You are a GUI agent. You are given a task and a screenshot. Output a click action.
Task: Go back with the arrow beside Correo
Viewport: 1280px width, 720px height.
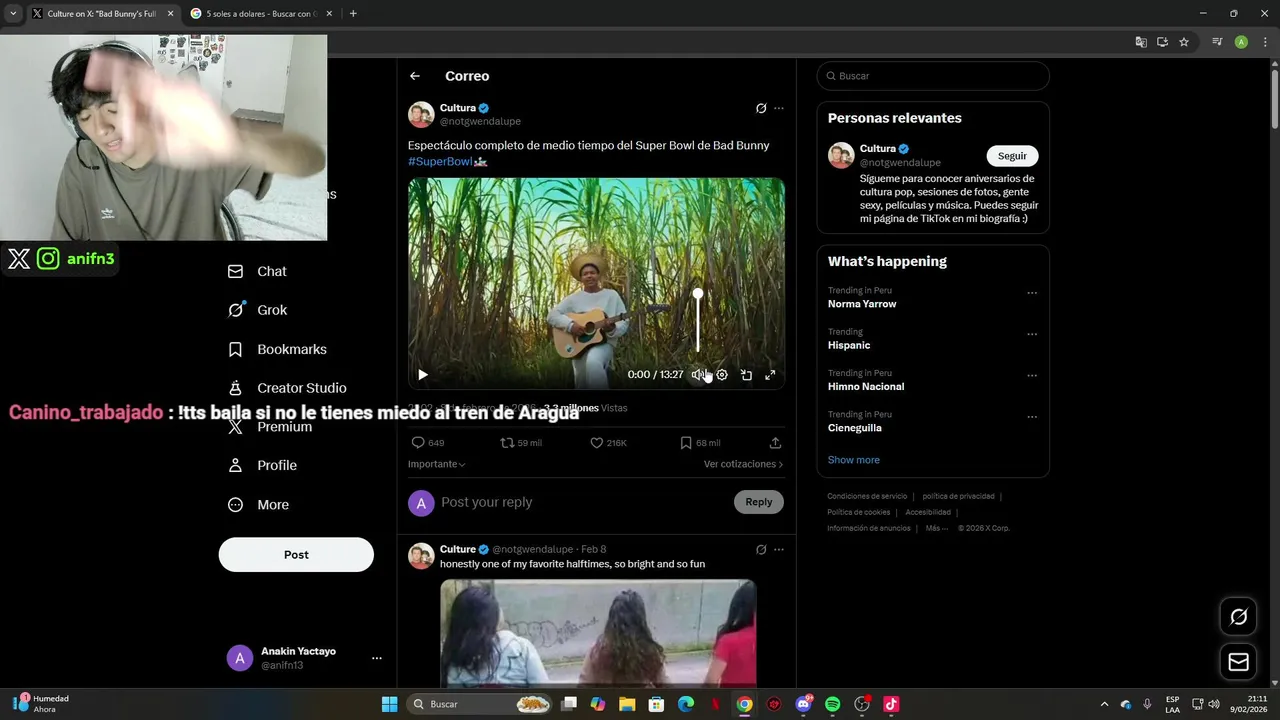(x=415, y=76)
